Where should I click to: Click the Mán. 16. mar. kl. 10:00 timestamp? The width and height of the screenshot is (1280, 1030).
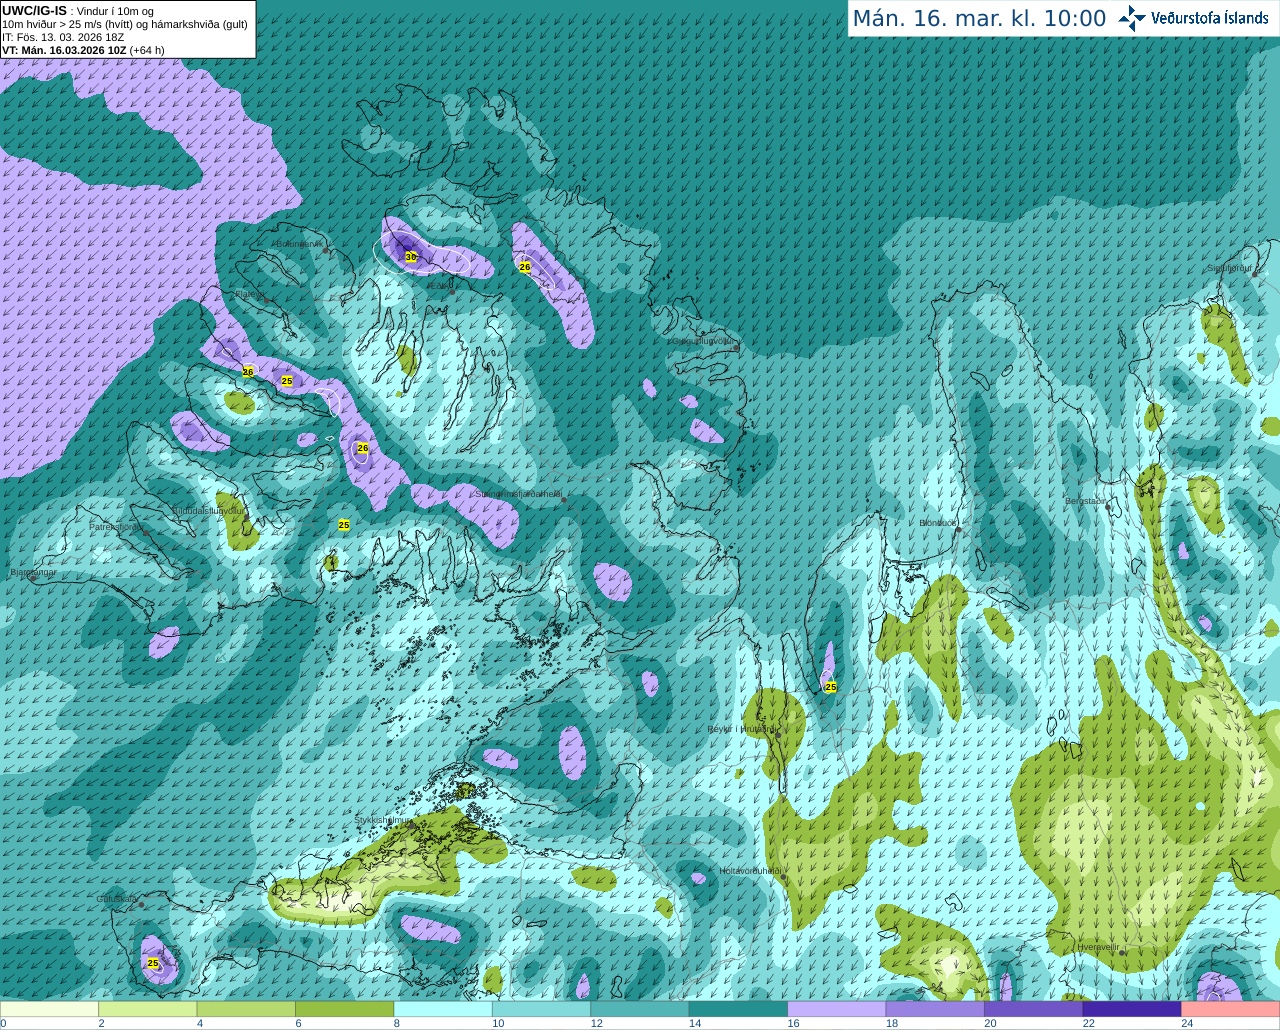(x=979, y=19)
